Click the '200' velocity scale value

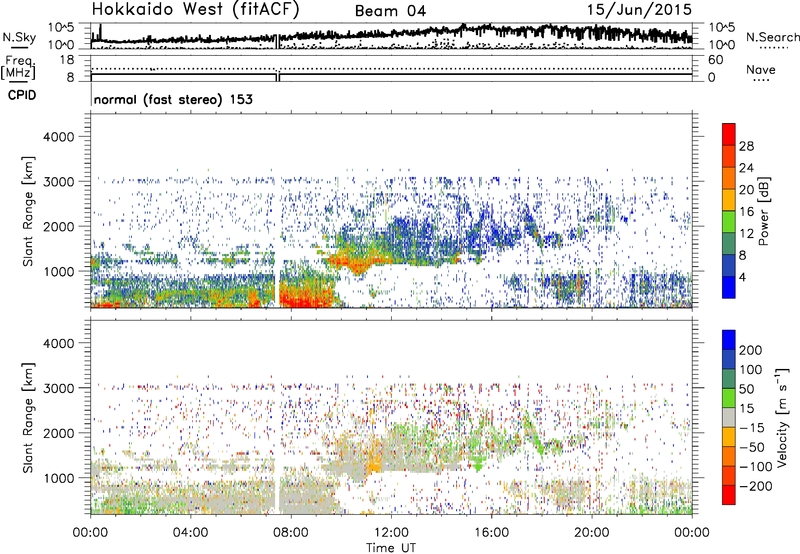pyautogui.click(x=751, y=350)
